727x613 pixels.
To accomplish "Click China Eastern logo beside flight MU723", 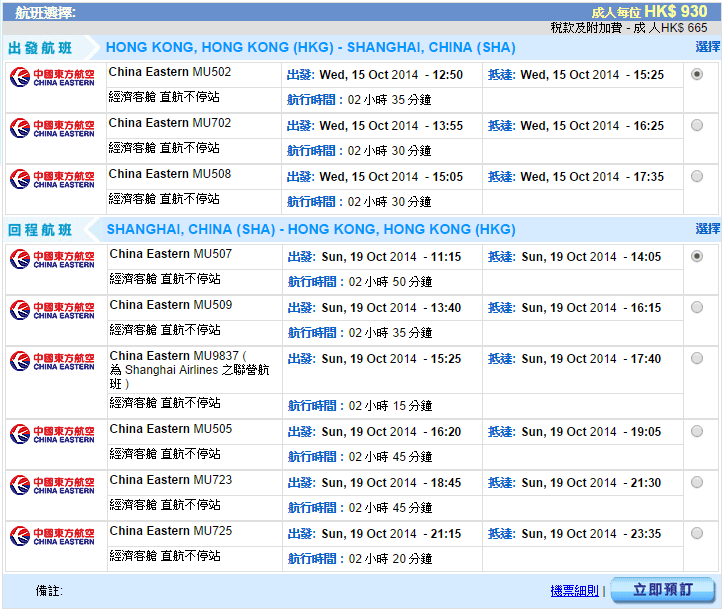I will click(x=53, y=485).
